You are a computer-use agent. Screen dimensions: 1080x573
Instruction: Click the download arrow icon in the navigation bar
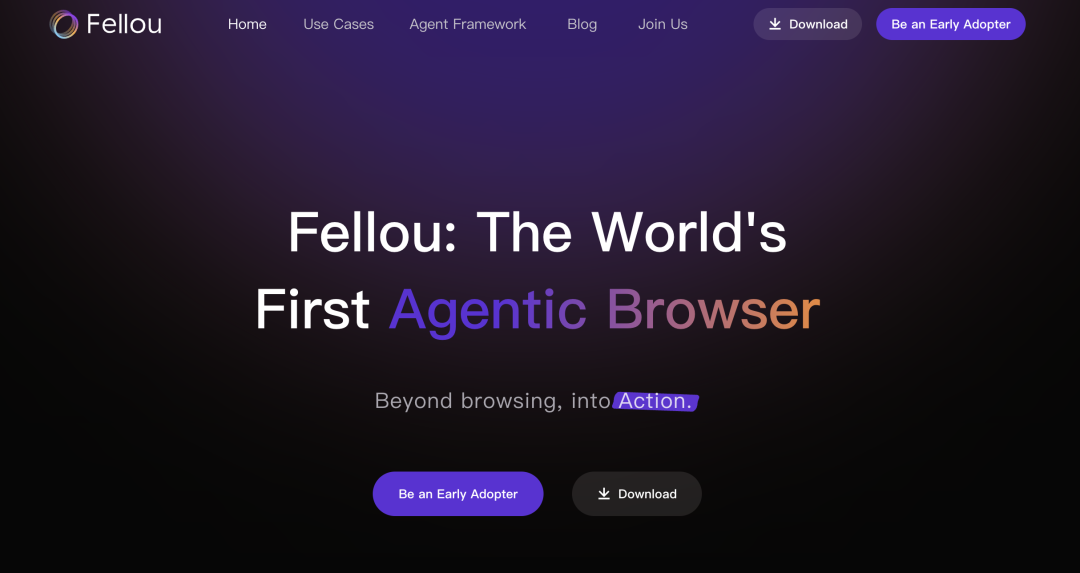coord(775,24)
